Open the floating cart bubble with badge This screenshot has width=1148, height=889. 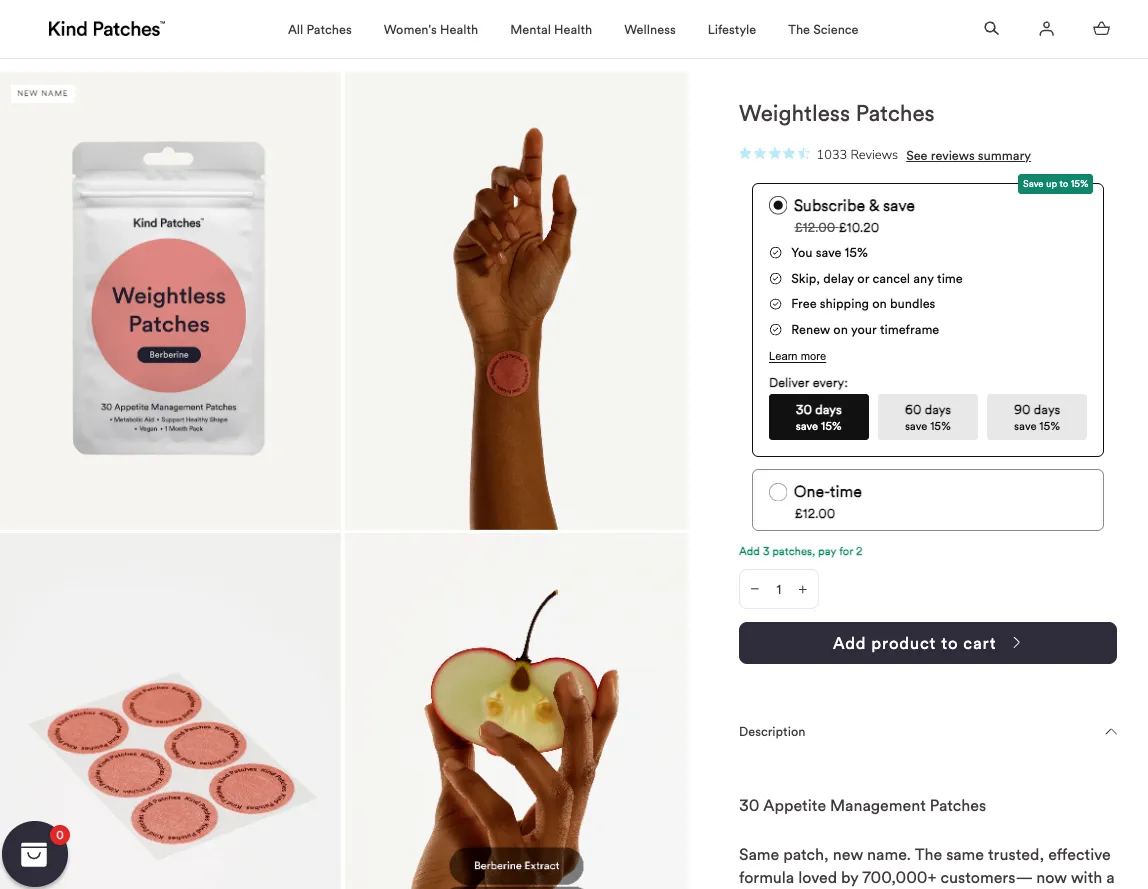tap(35, 855)
